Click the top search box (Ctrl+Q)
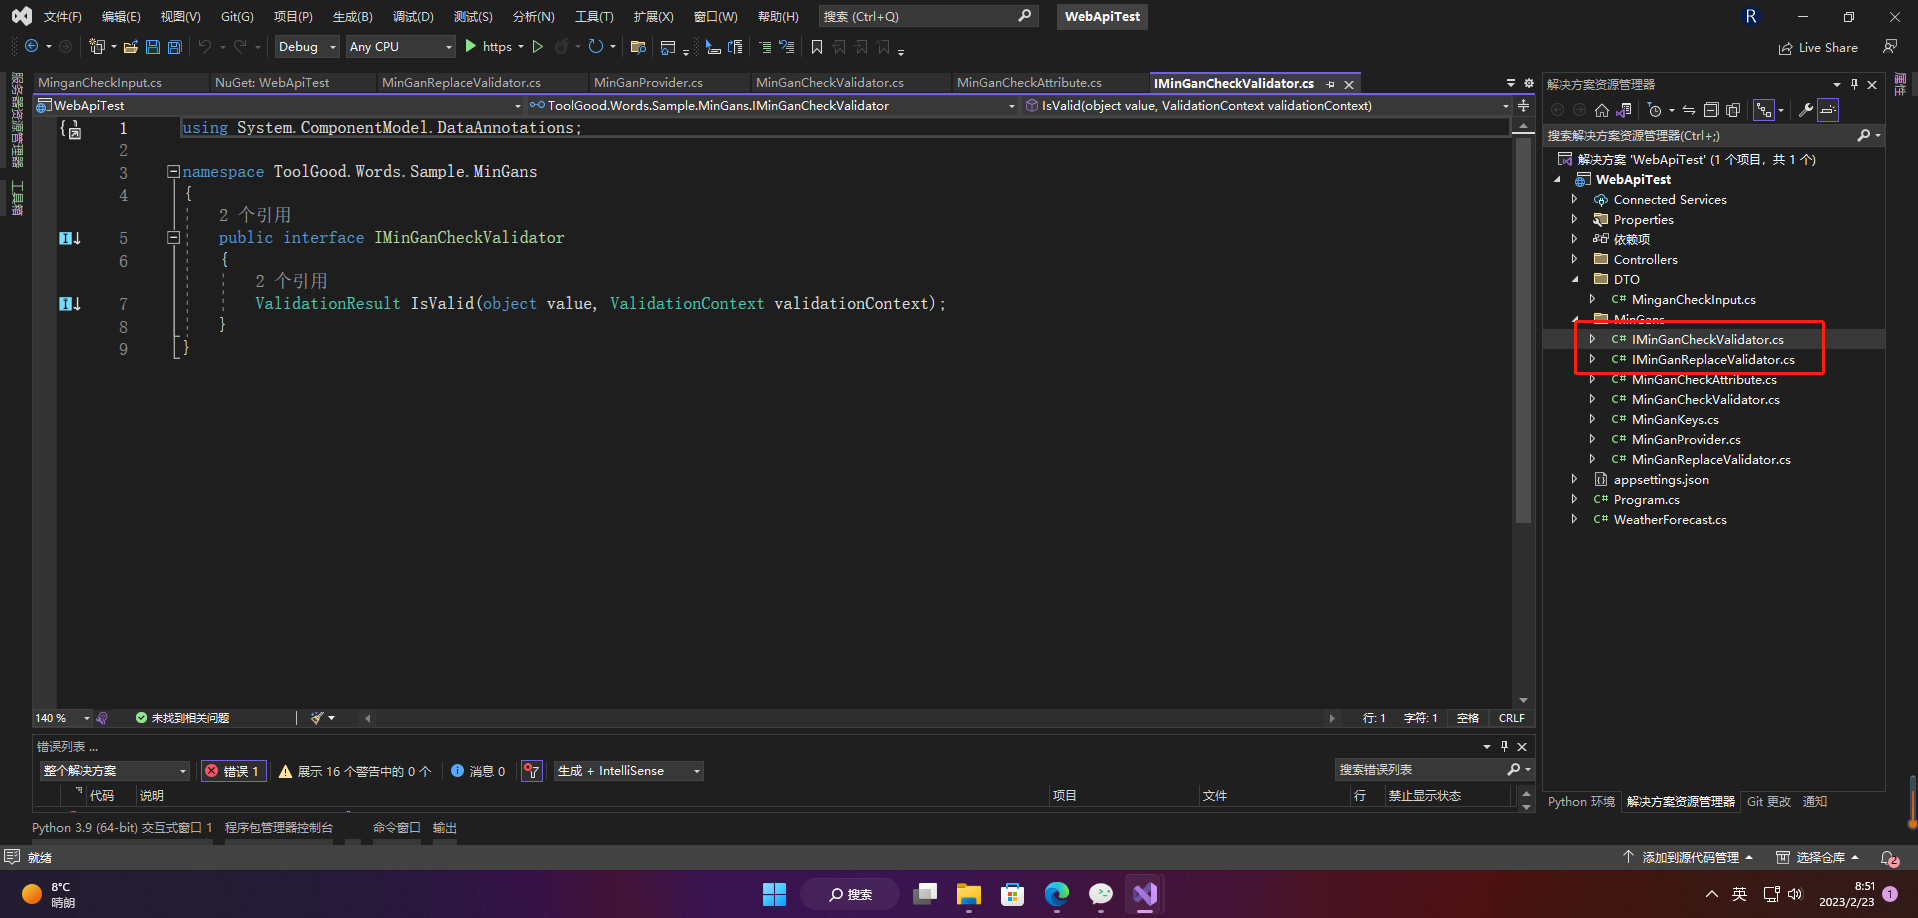Viewport: 1918px width, 918px height. (927, 17)
